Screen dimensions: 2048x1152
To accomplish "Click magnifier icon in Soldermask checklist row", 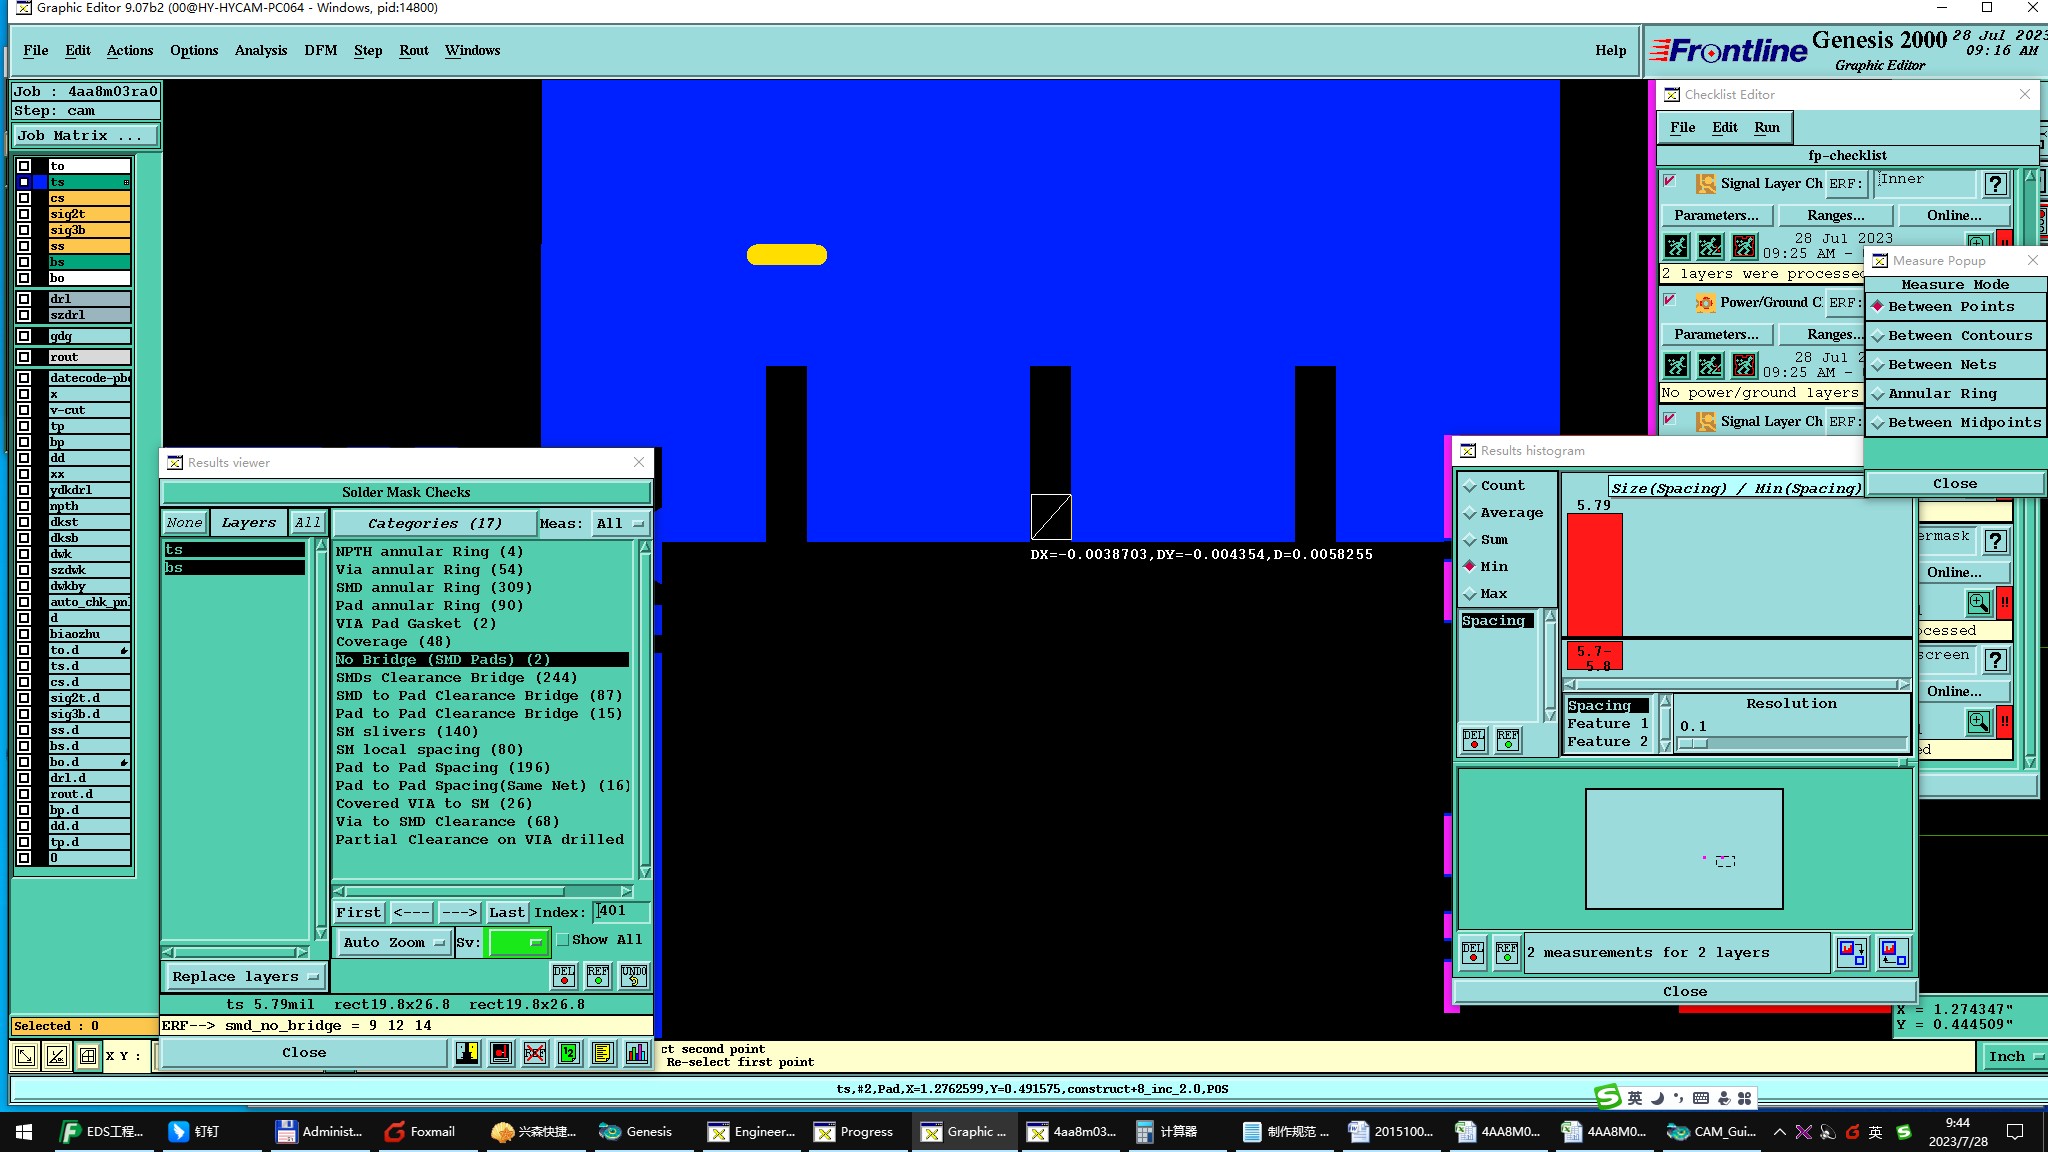I will click(1978, 603).
